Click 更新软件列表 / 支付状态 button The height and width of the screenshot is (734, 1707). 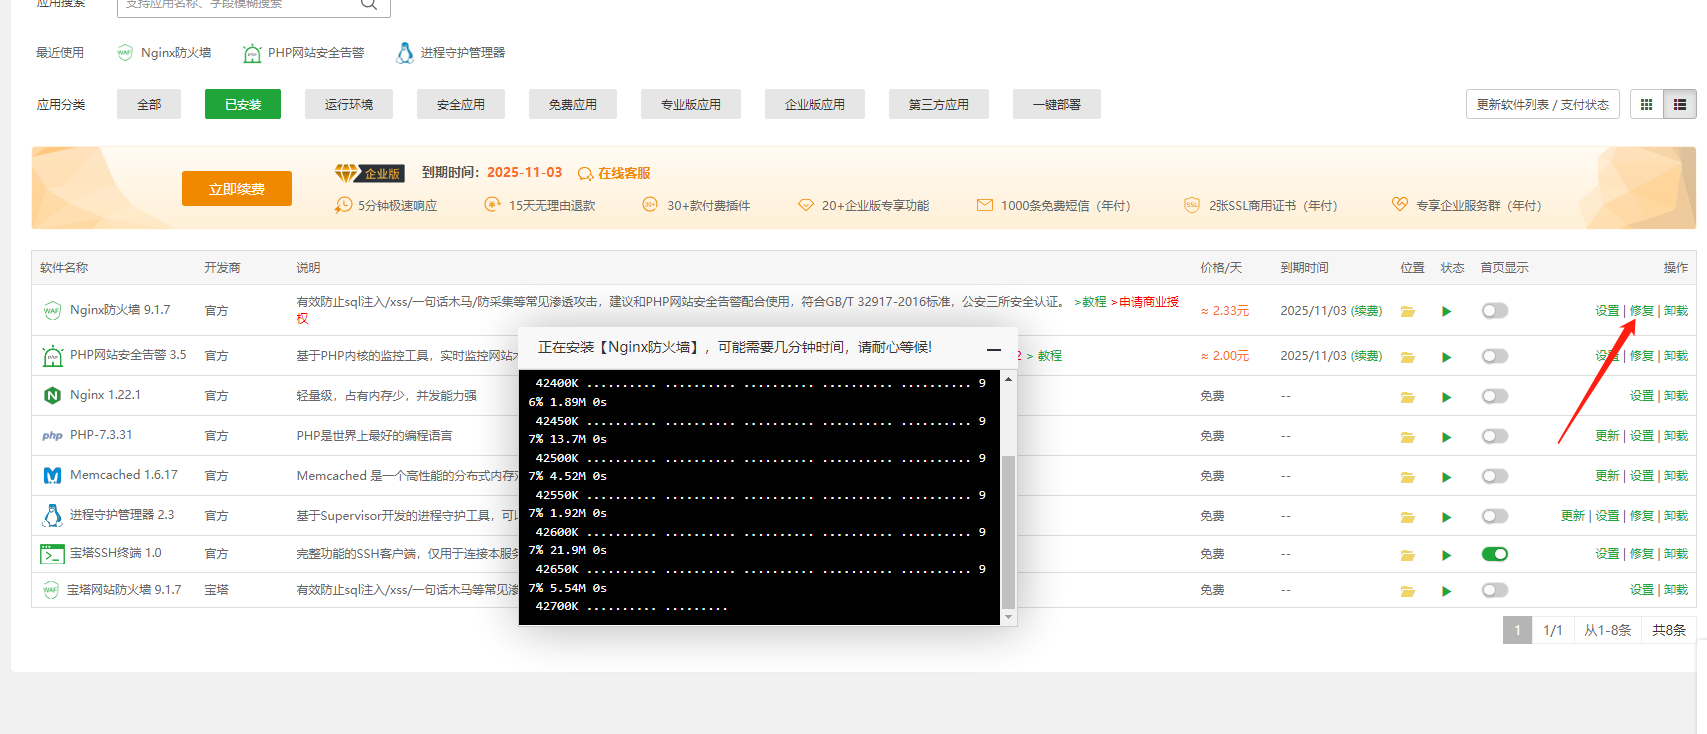coord(1543,104)
